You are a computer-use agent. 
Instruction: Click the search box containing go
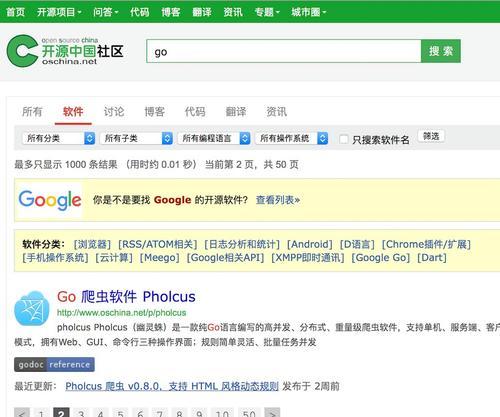point(284,51)
